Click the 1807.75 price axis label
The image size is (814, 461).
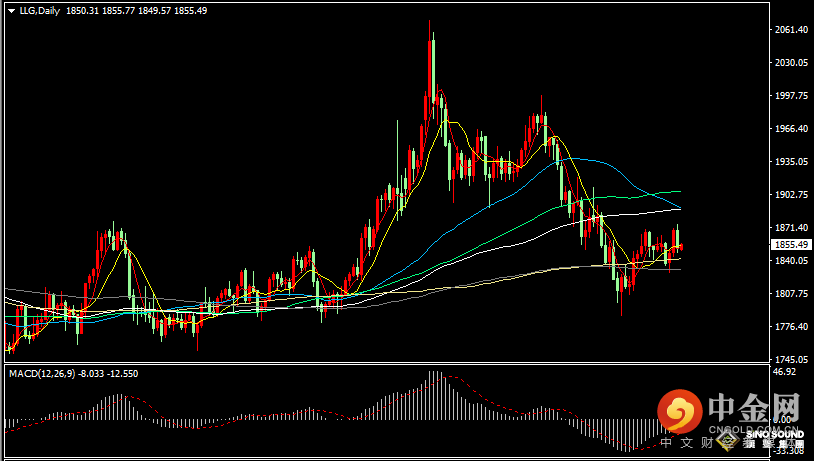click(x=790, y=294)
